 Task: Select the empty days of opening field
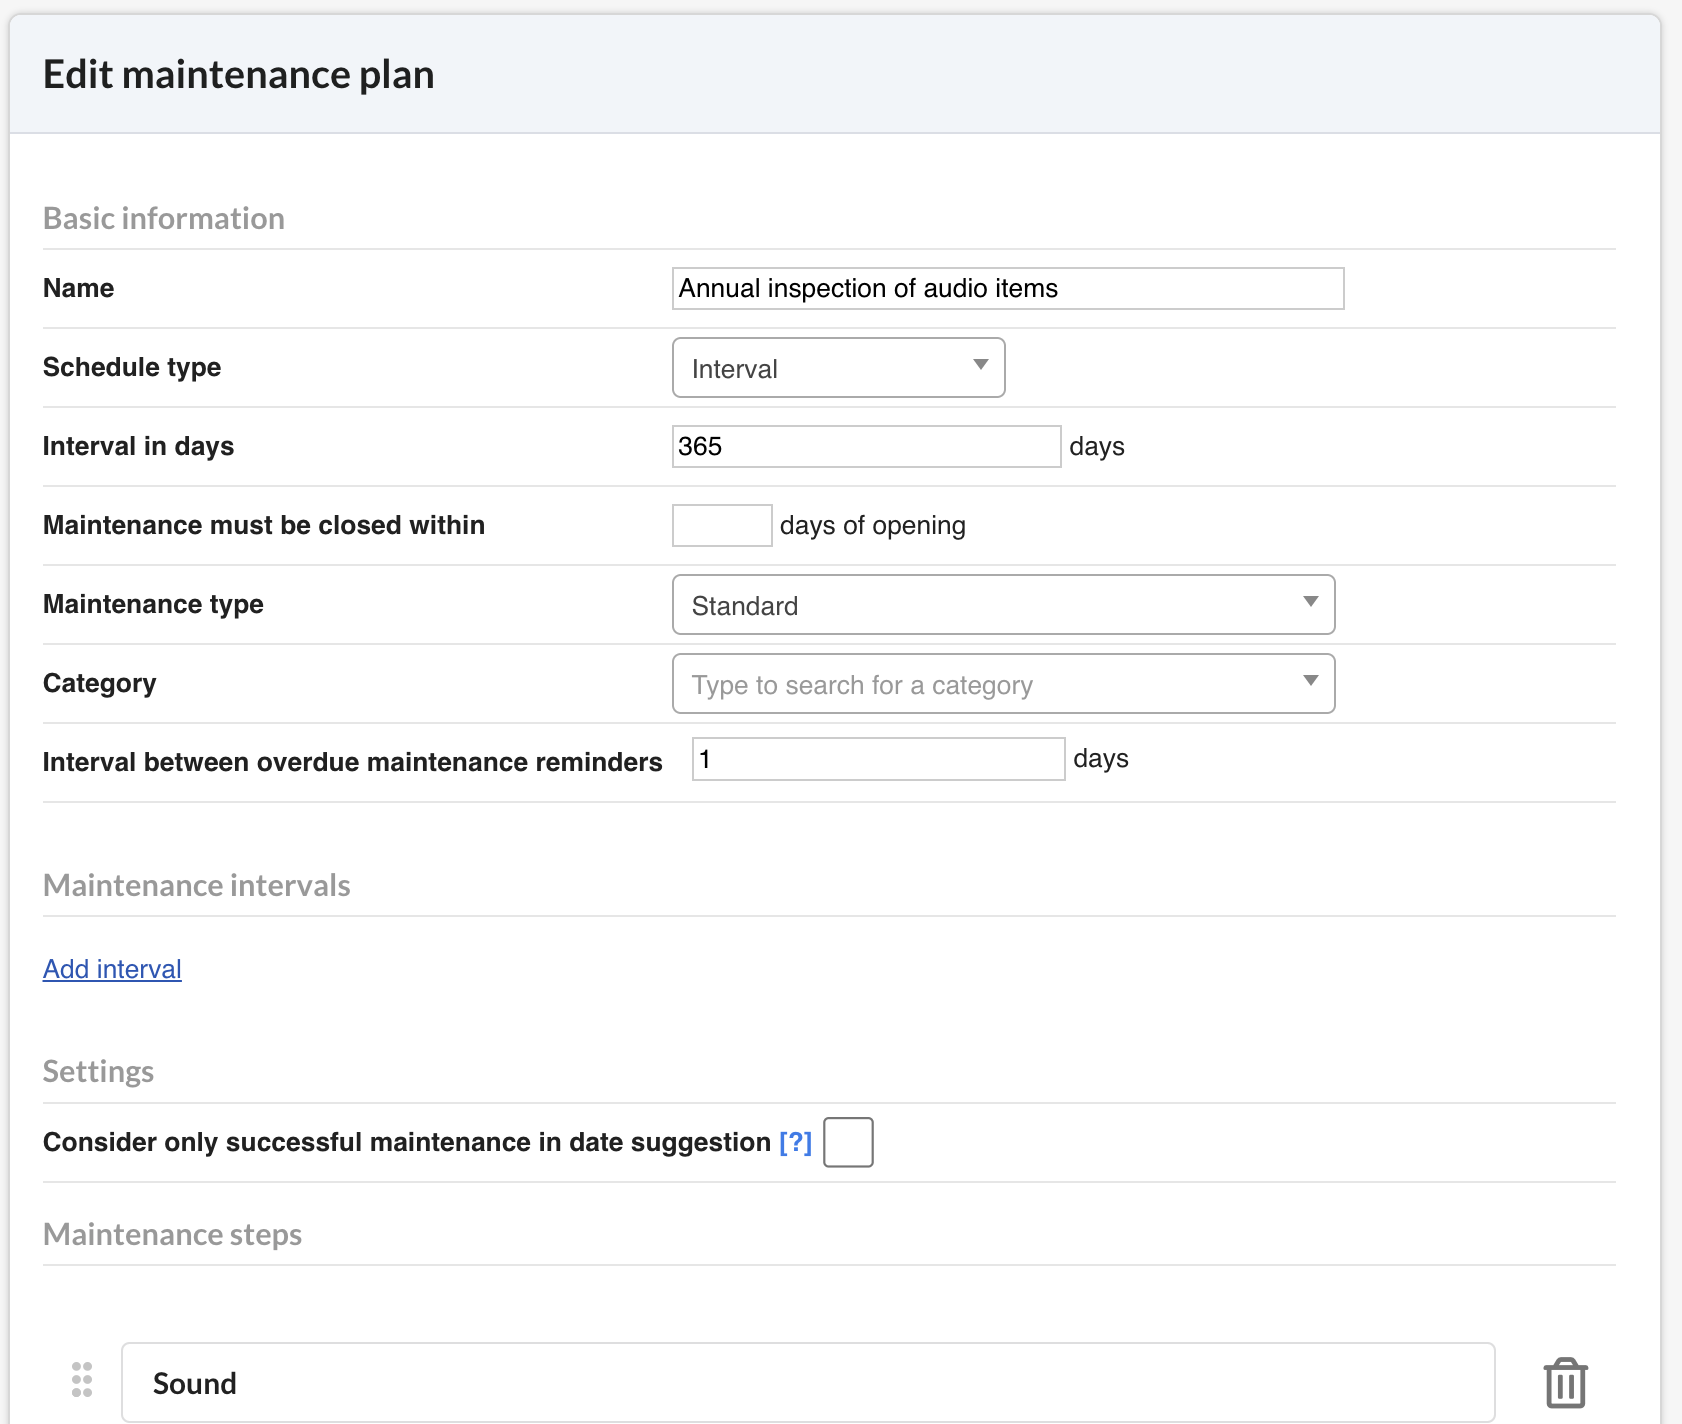point(721,525)
